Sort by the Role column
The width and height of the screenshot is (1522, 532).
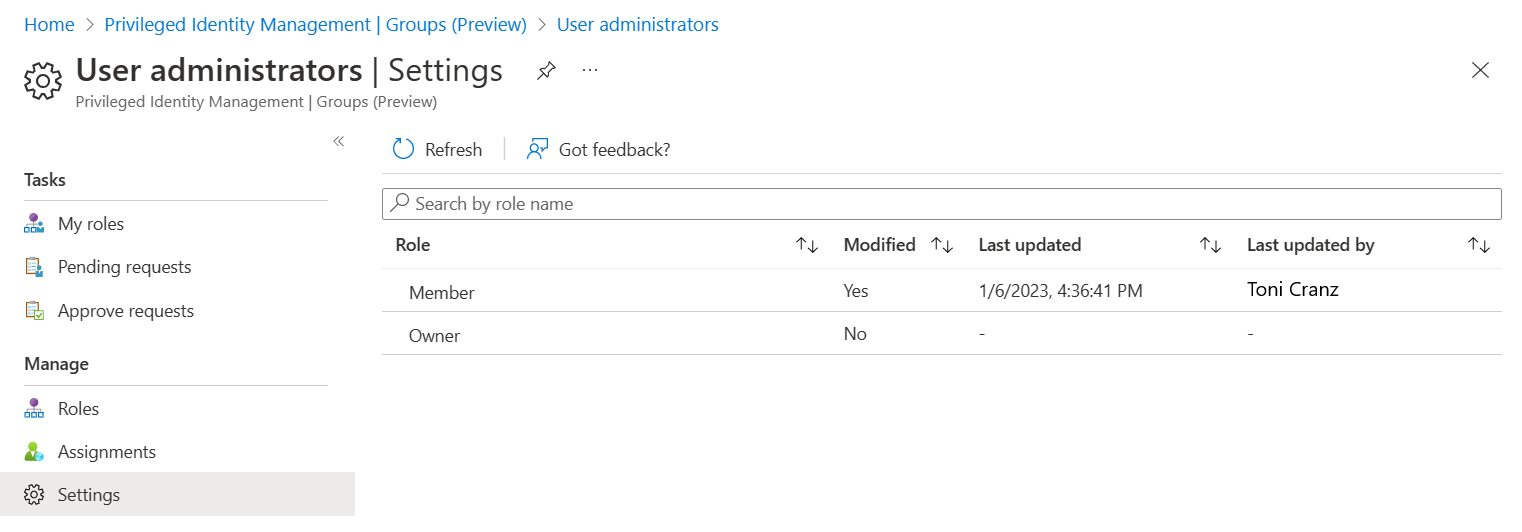[807, 245]
